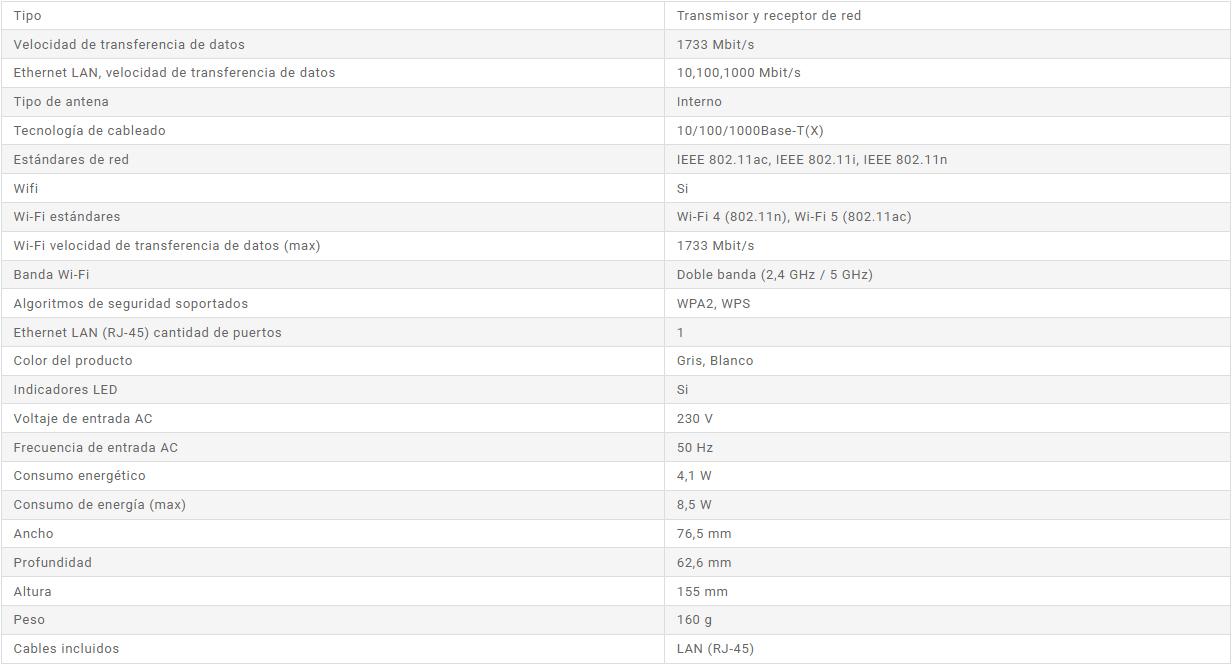Screen dimensions: 1231x664
Task: Click the Ethernet LAN transfer speed label
Action: (x=174, y=73)
